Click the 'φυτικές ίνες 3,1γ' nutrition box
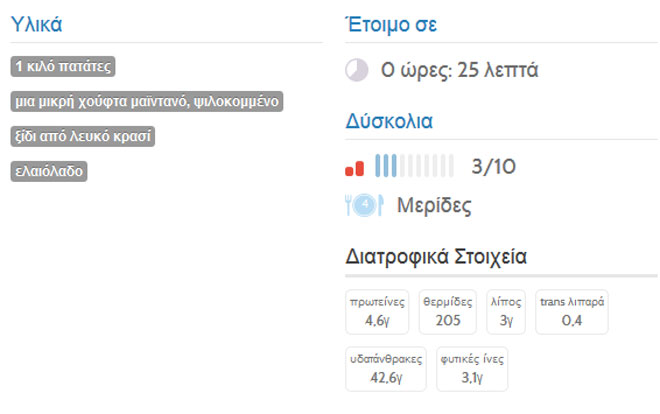This screenshot has width=660, height=414. click(x=472, y=367)
